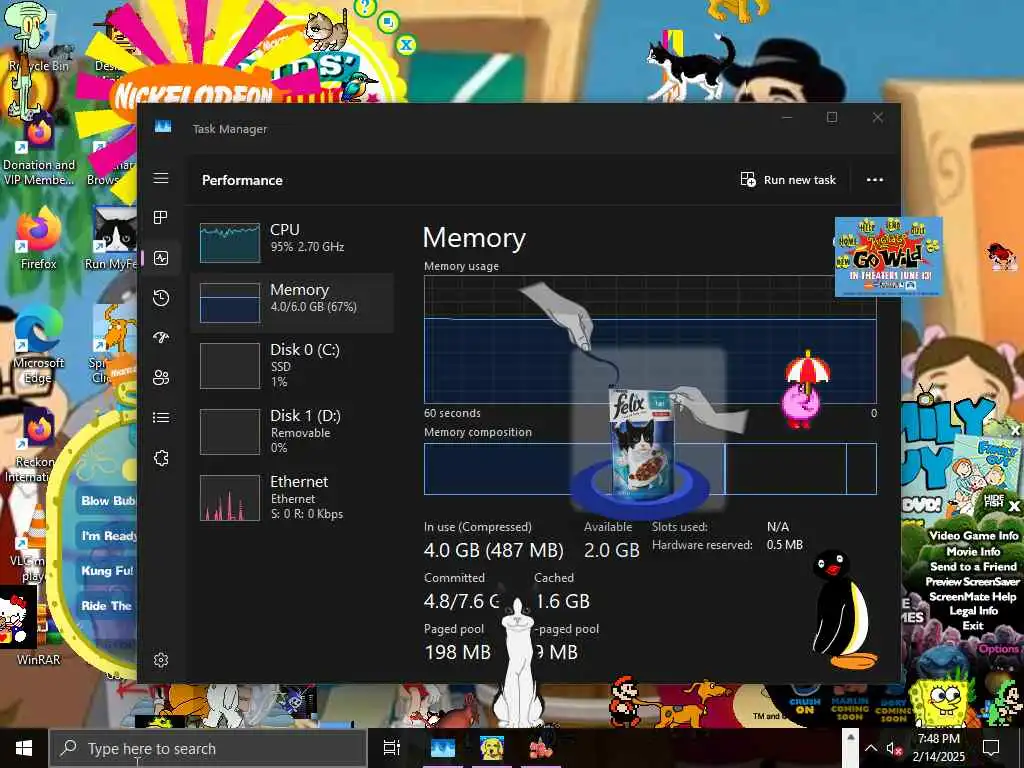The height and width of the screenshot is (768, 1024).
Task: Open the Donation and VIP Member shortcut
Action: pos(39,150)
